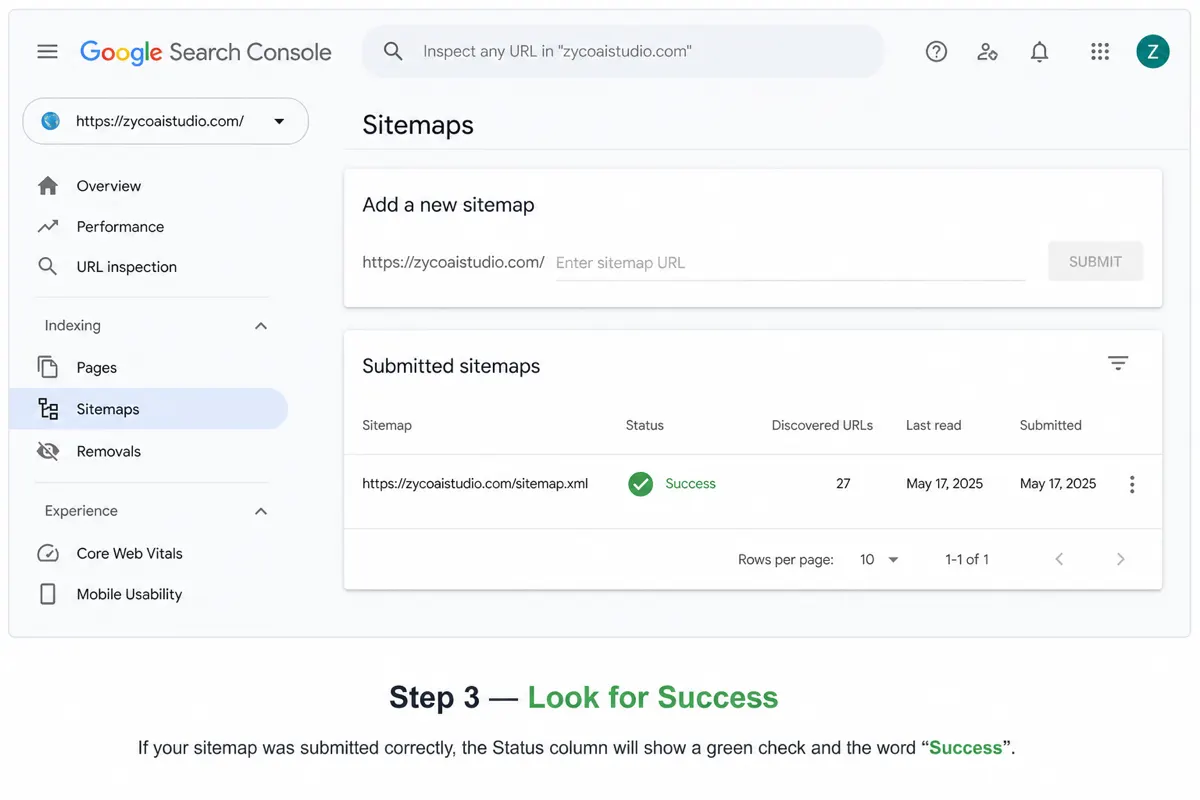Click the Google Search Console logo
Image resolution: width=1200 pixels, height=800 pixels.
(x=206, y=52)
